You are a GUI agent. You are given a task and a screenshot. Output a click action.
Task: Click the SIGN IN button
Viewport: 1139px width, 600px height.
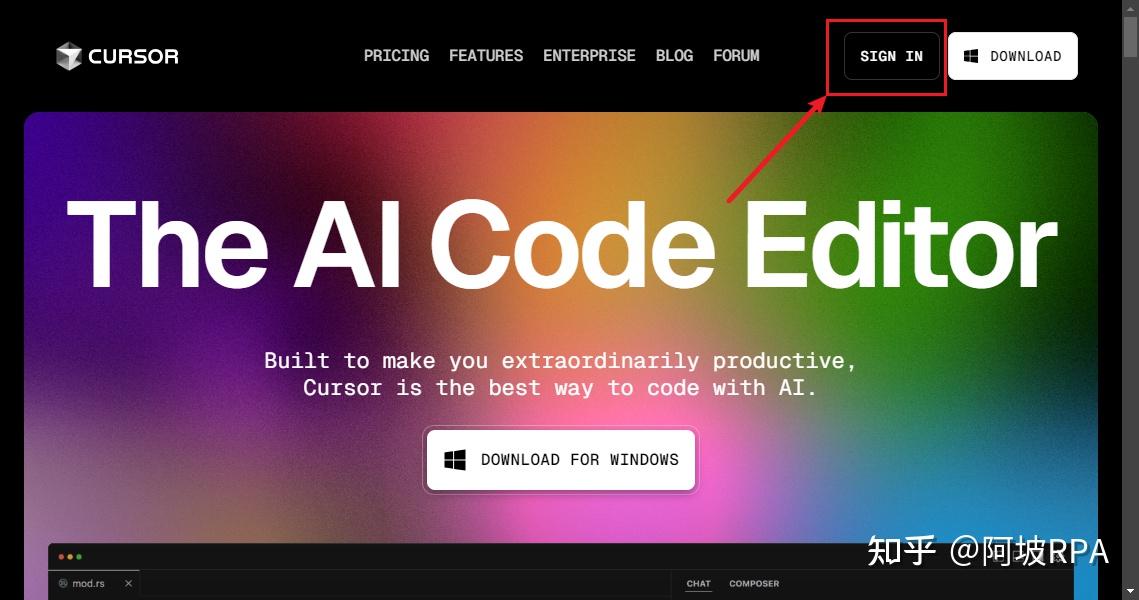pyautogui.click(x=891, y=56)
